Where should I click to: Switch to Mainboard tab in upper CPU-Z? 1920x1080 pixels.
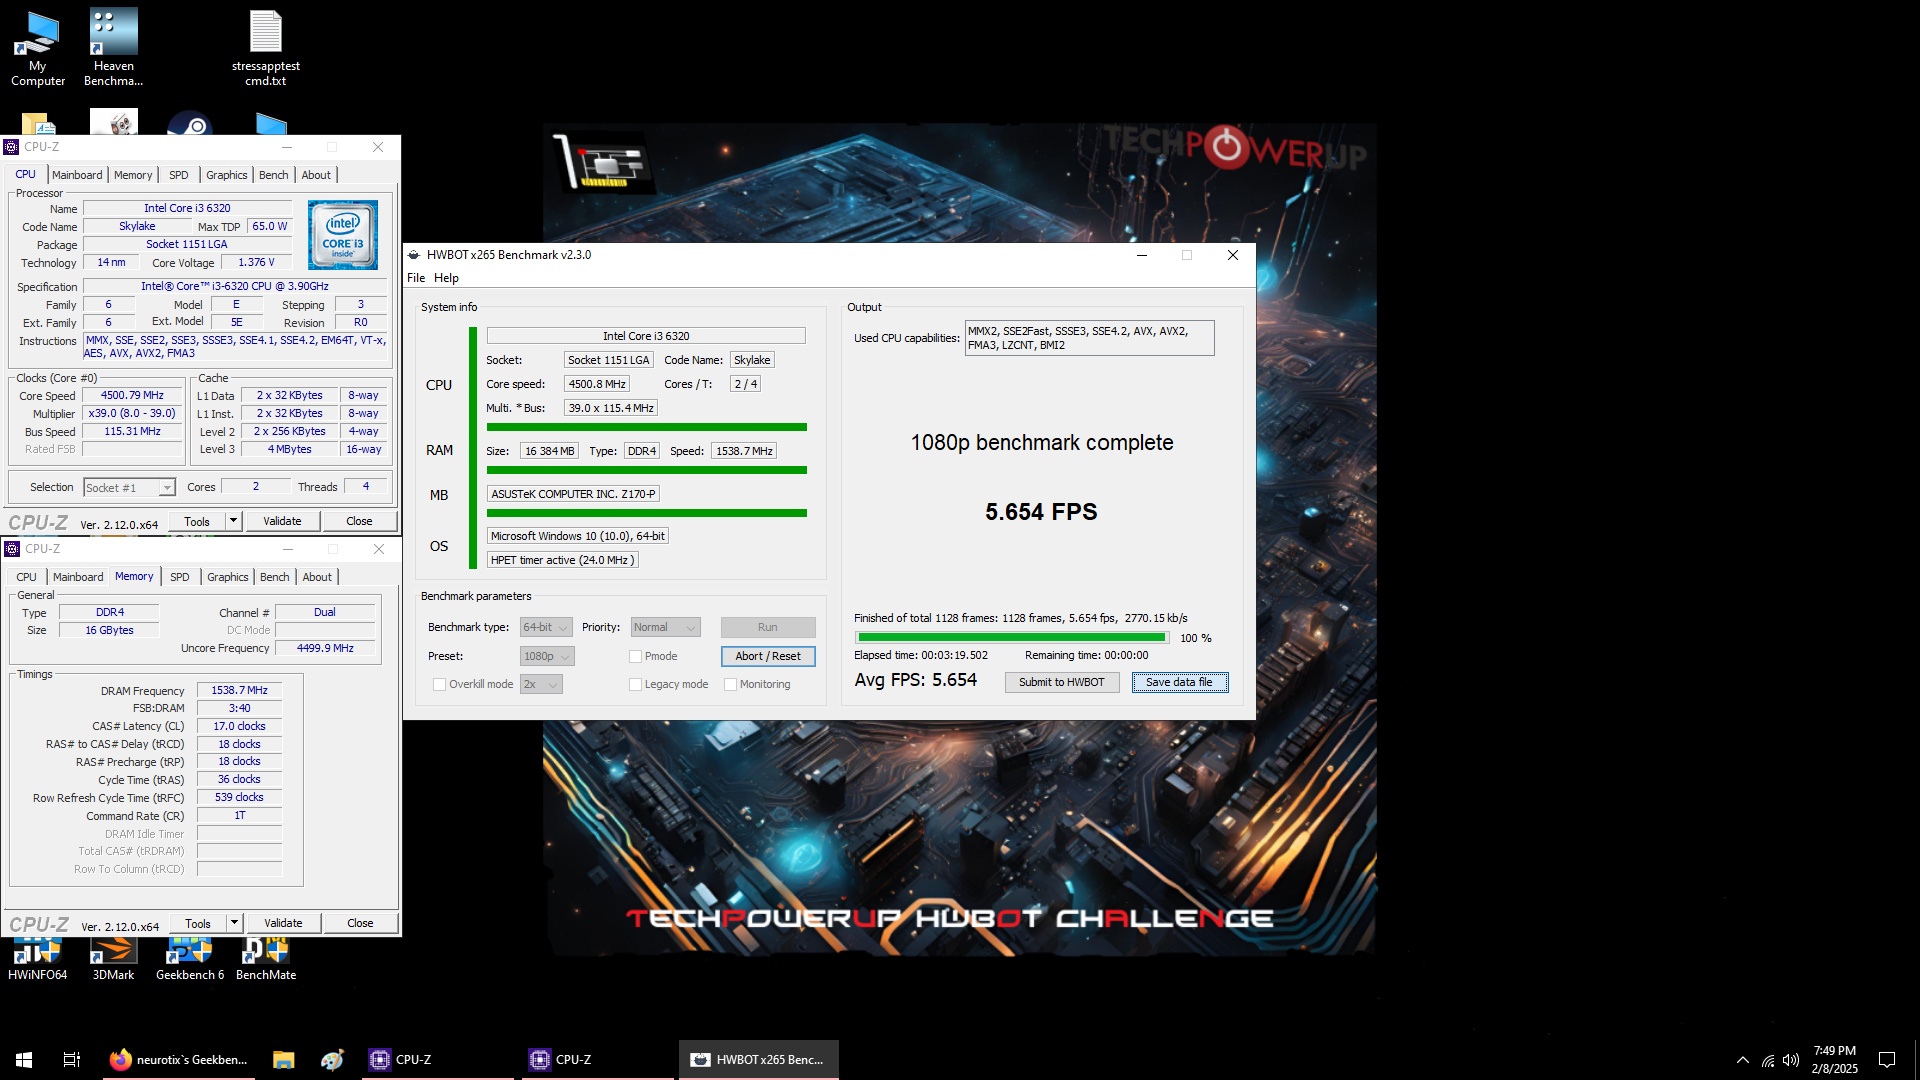tap(77, 175)
